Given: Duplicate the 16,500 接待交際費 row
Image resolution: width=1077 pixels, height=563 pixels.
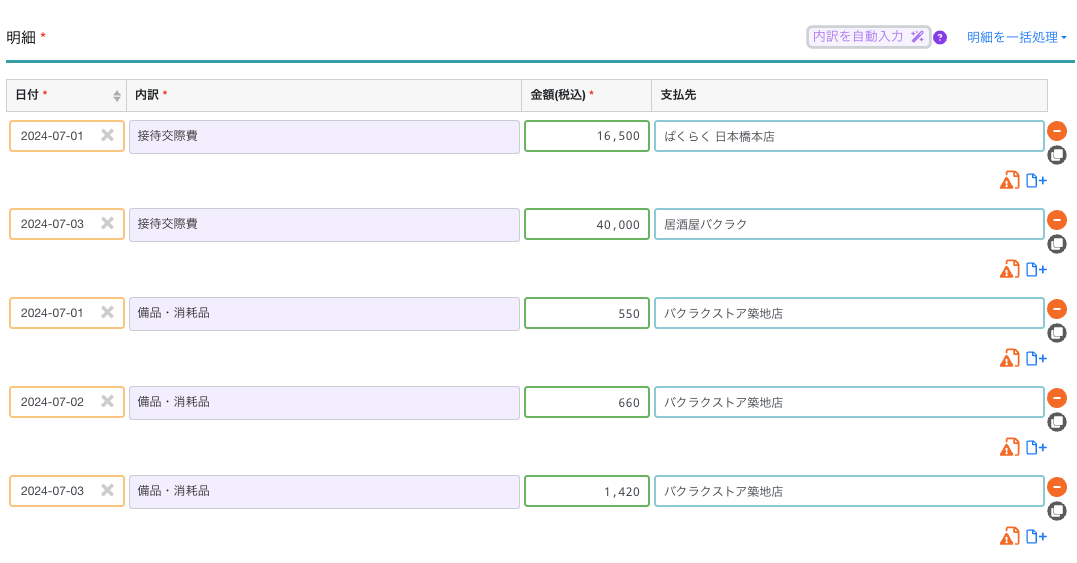Looking at the screenshot, I should [1057, 155].
